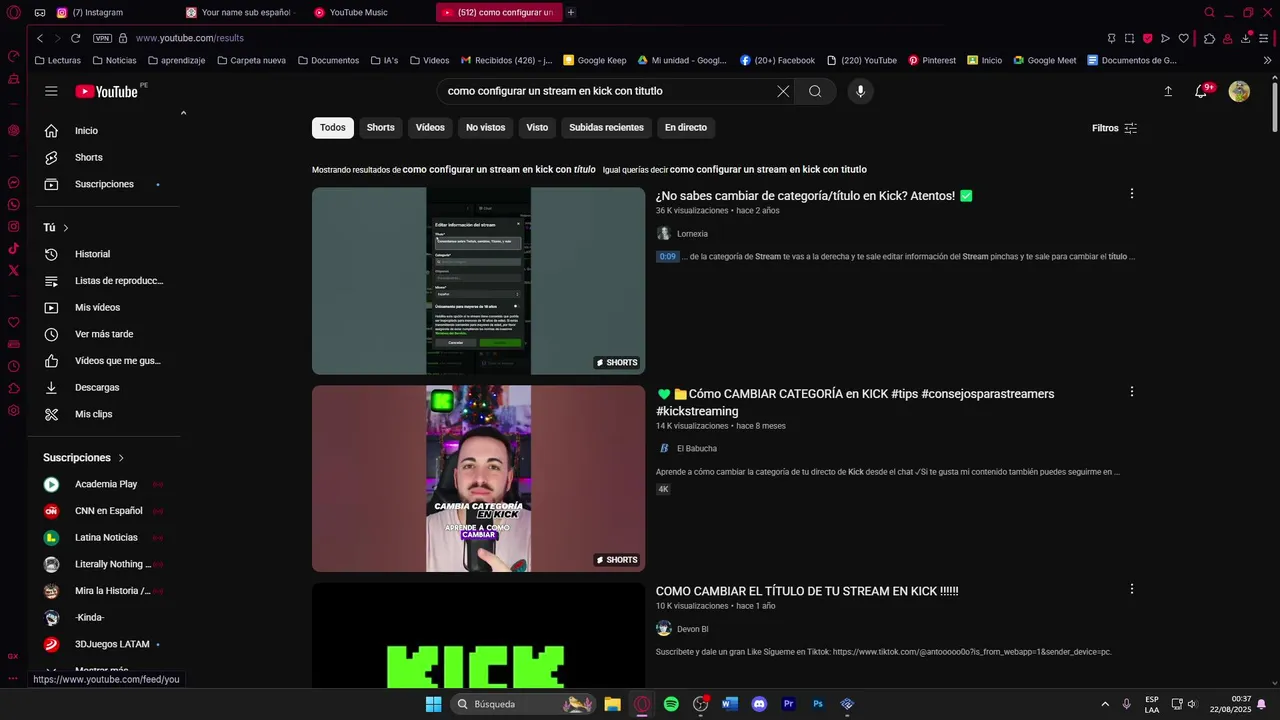Open Instagram in the Opera sidebar
The width and height of the screenshot is (1280, 720).
coord(13,226)
